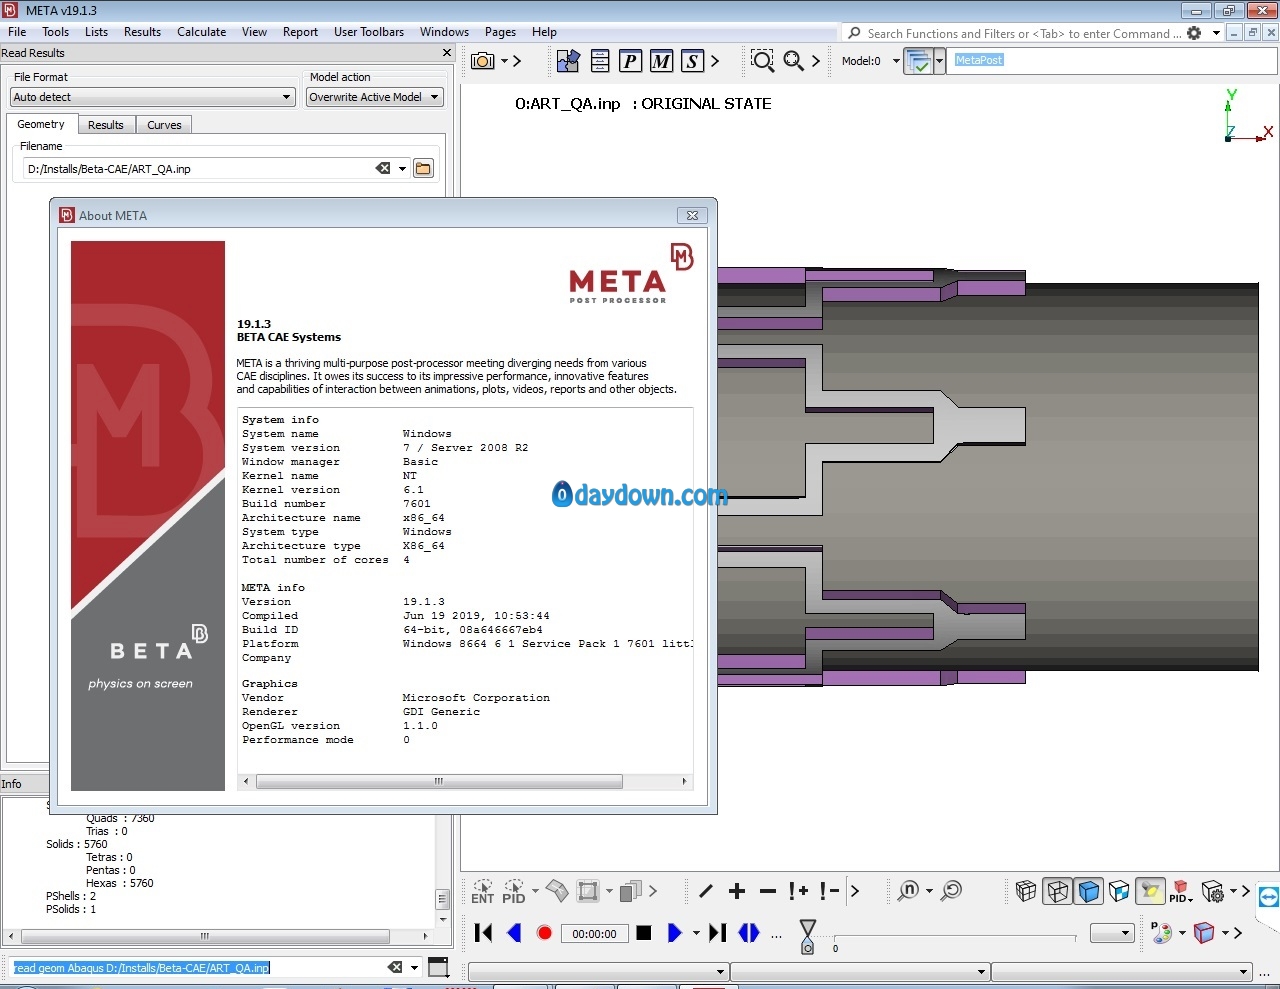The image size is (1280, 989).
Task: Open the Calculate menu
Action: click(201, 32)
